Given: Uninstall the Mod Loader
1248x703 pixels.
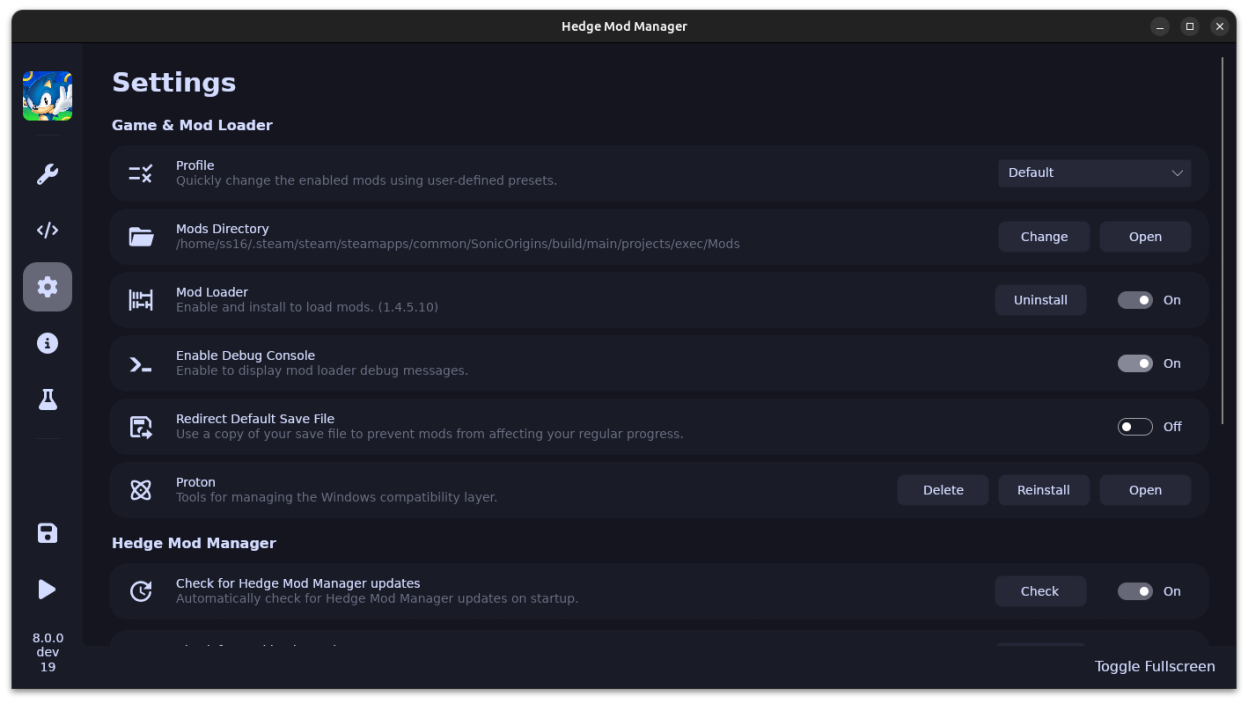Looking at the screenshot, I should 1040,300.
